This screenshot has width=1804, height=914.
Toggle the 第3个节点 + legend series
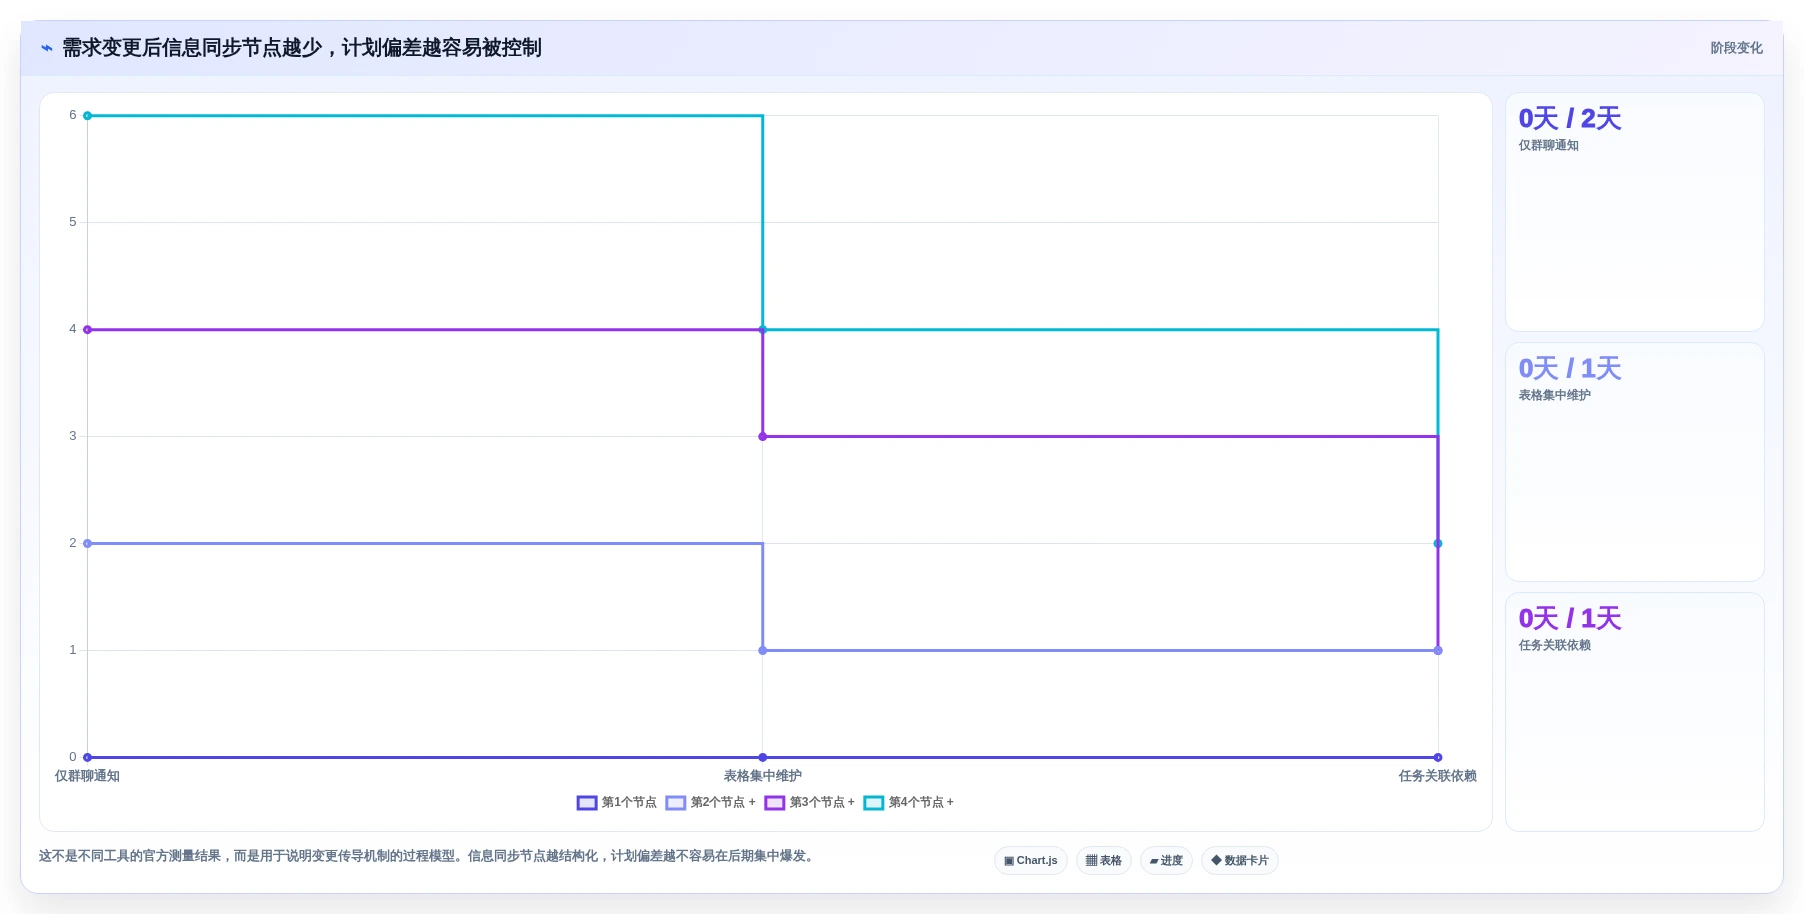pyautogui.click(x=810, y=802)
